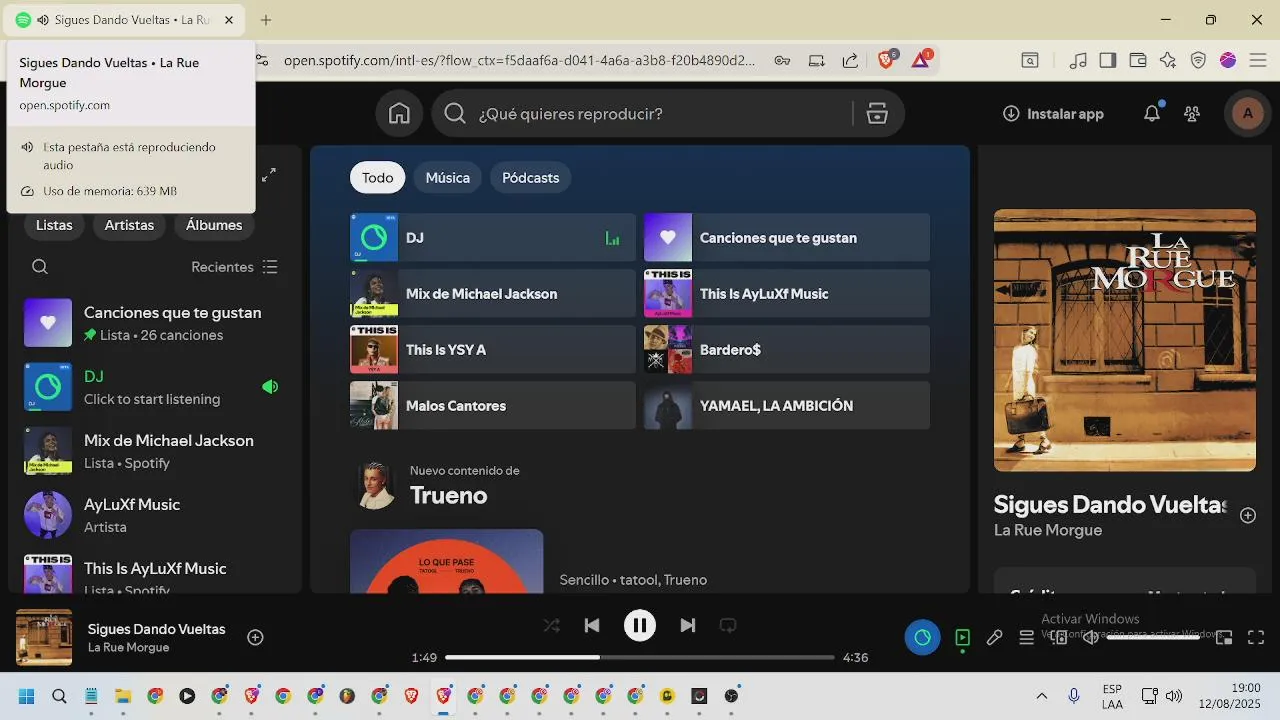Mute the player volume speaker
The height and width of the screenshot is (720, 1280).
1090,637
